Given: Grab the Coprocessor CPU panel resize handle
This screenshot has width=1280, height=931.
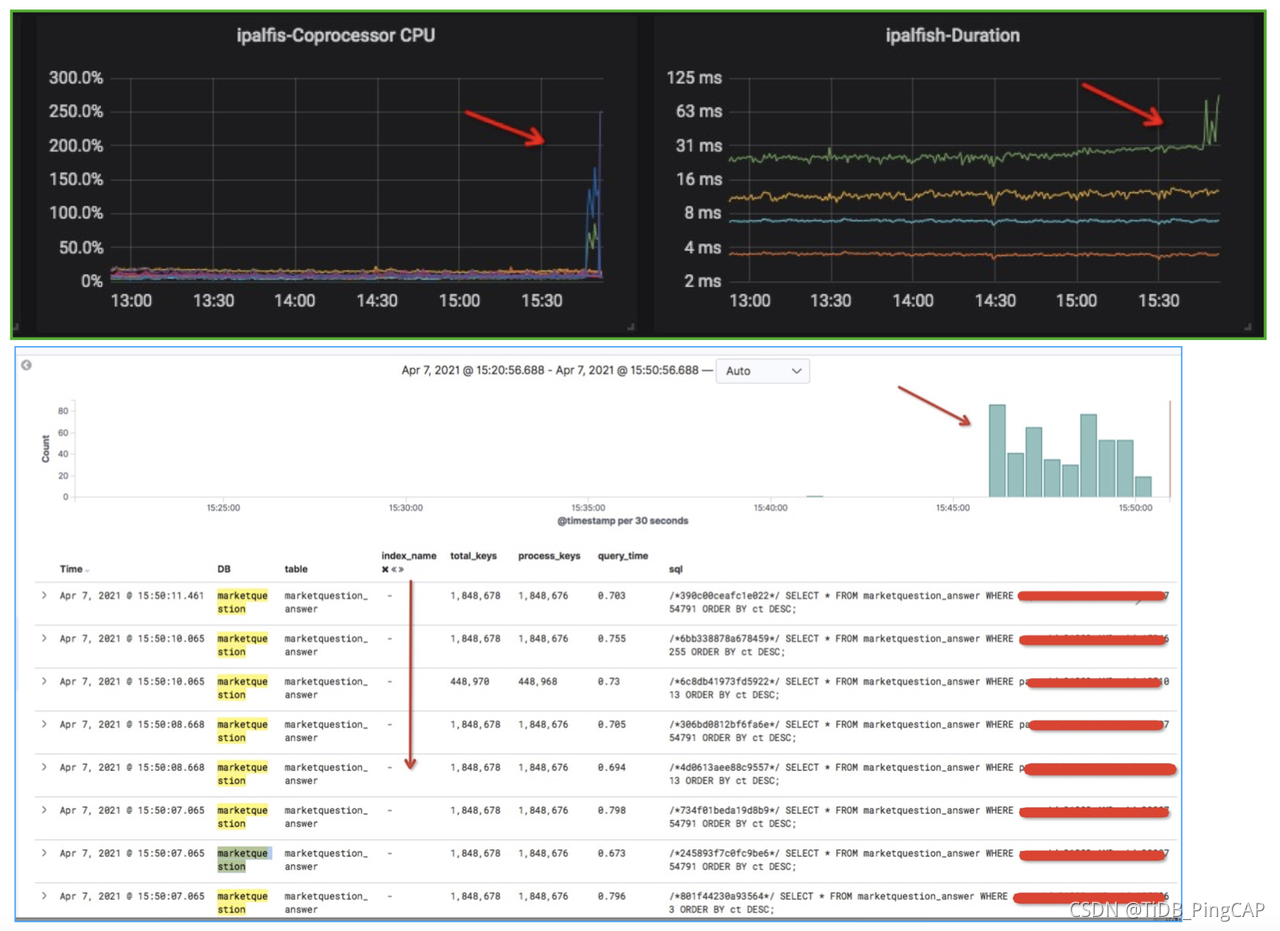Looking at the screenshot, I should point(631,326).
